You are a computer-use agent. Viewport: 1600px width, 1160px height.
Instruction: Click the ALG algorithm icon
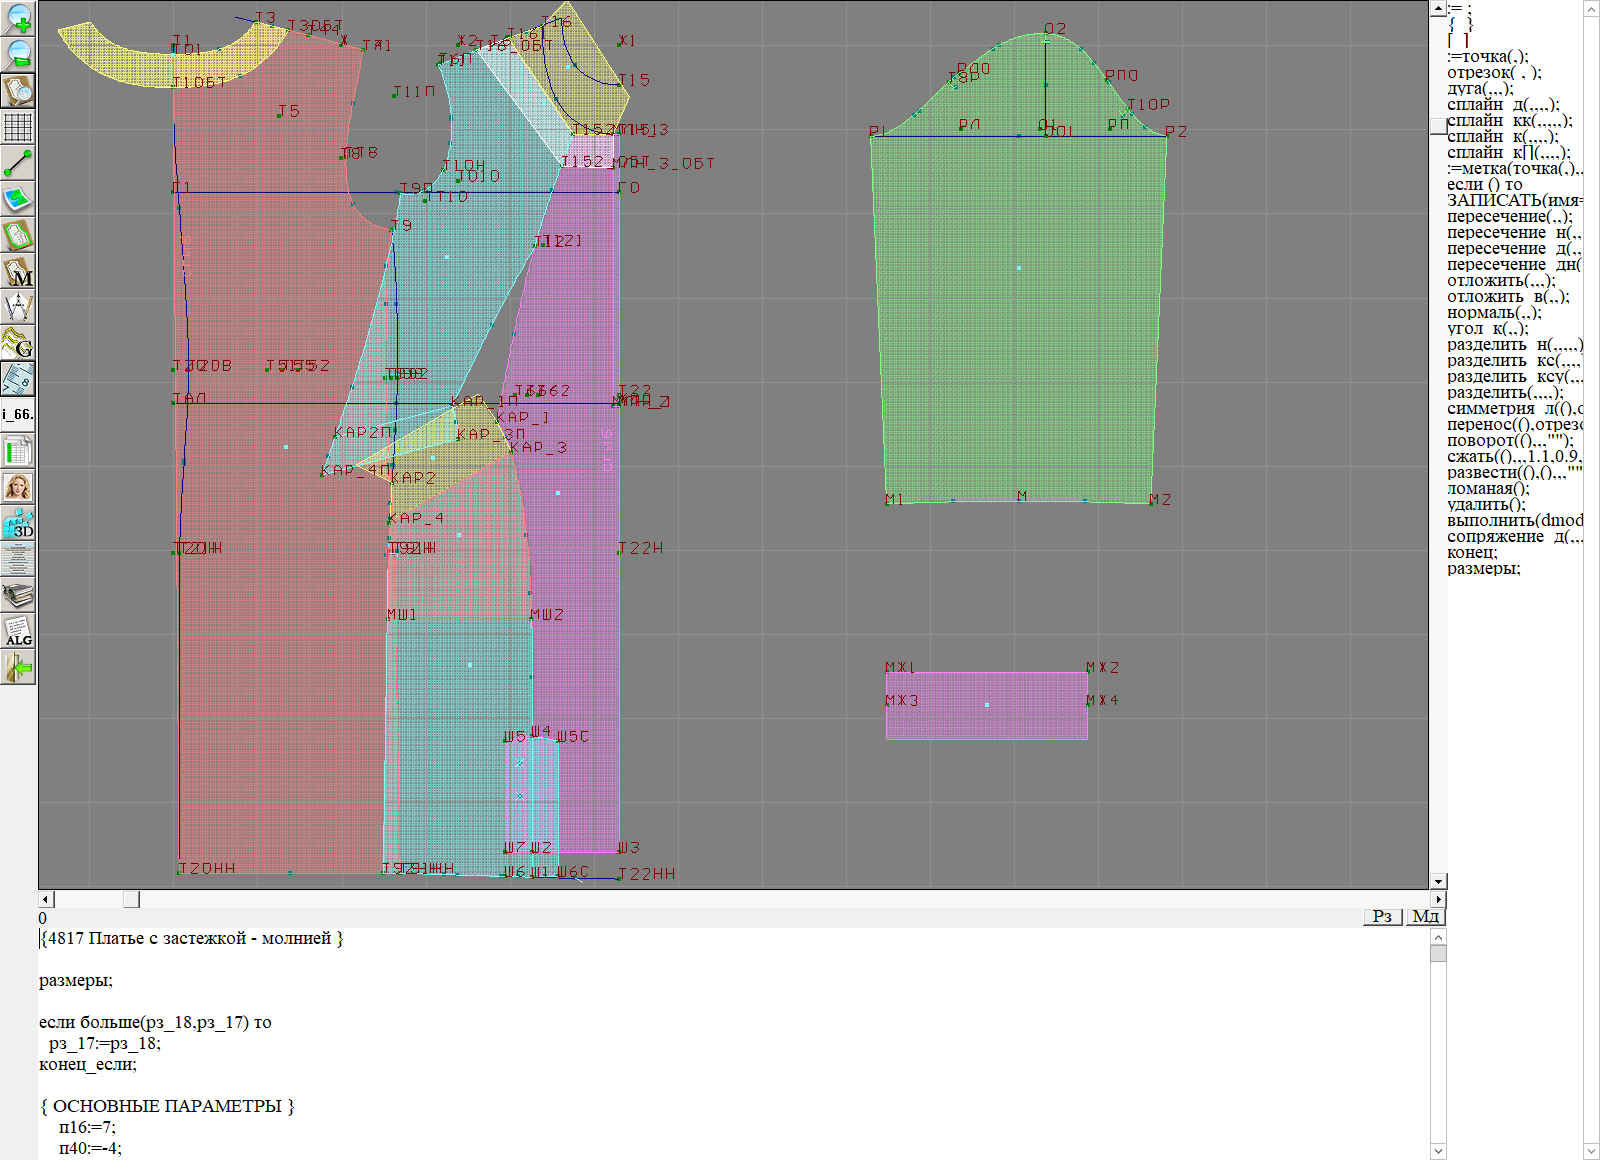18,631
